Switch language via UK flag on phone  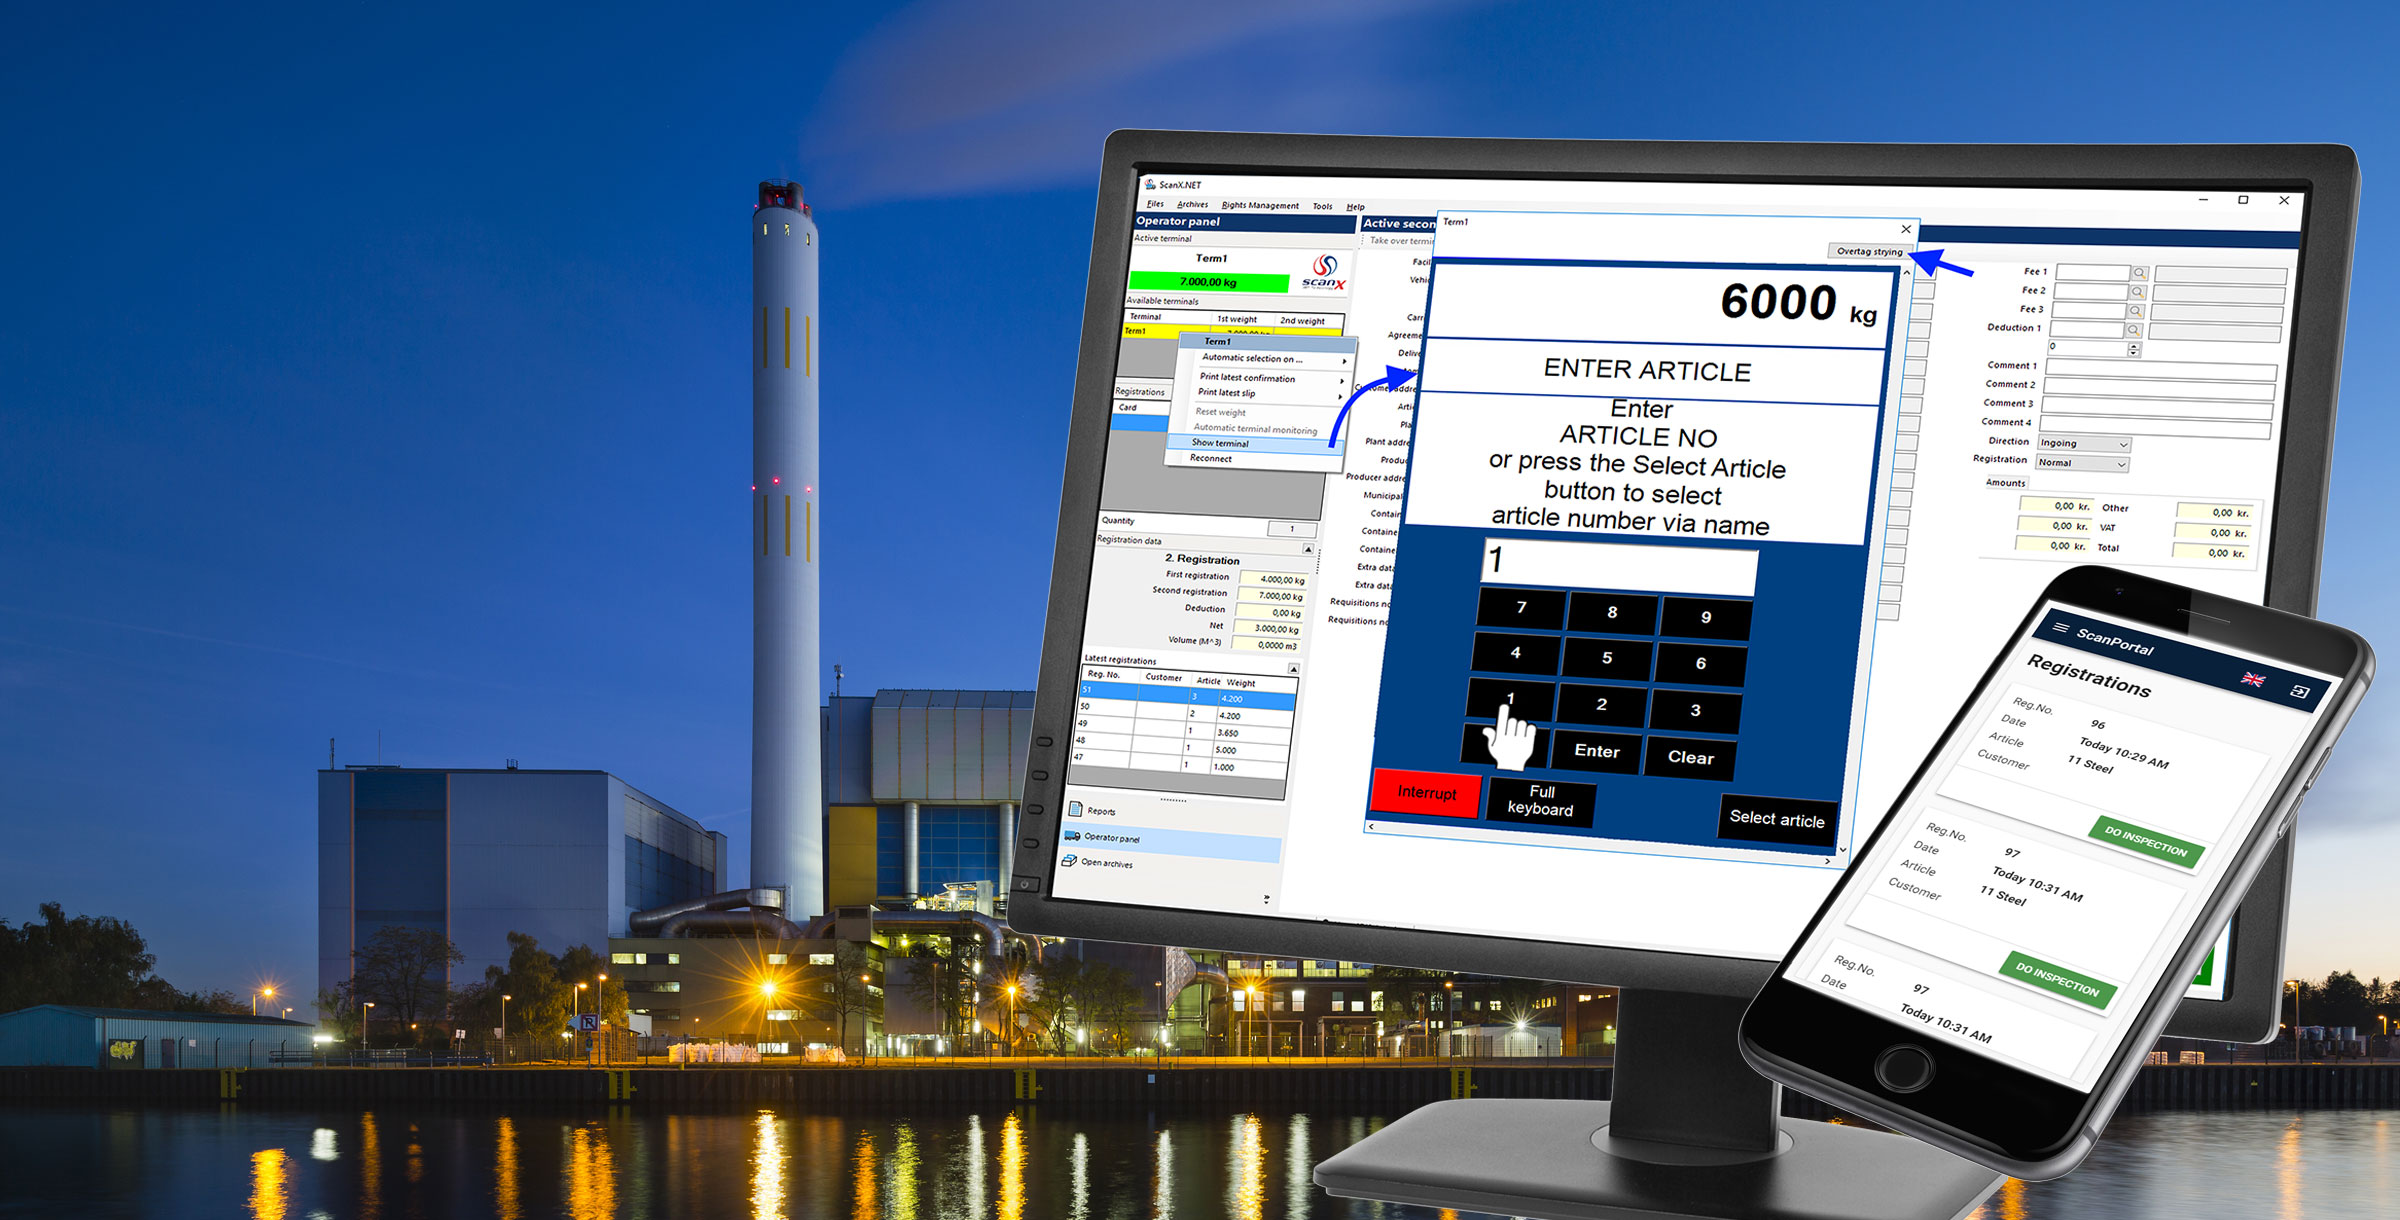click(2253, 679)
